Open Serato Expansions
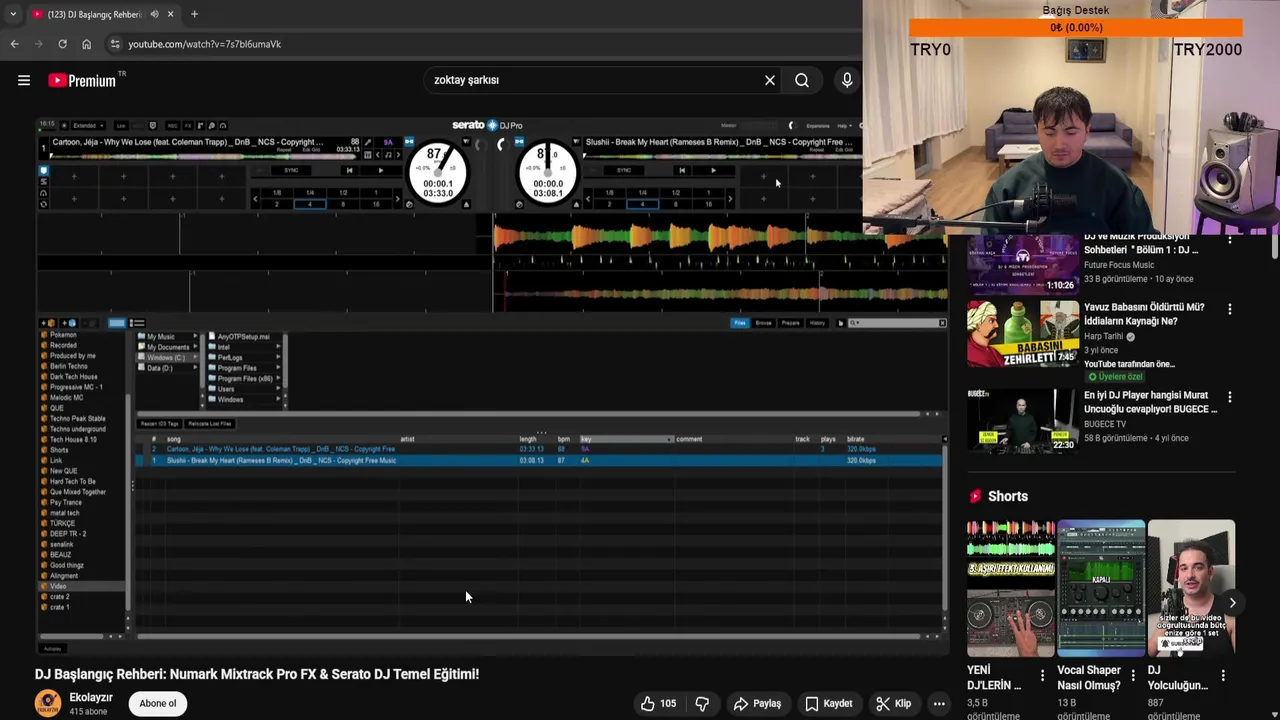The image size is (1280, 720). coord(818,126)
